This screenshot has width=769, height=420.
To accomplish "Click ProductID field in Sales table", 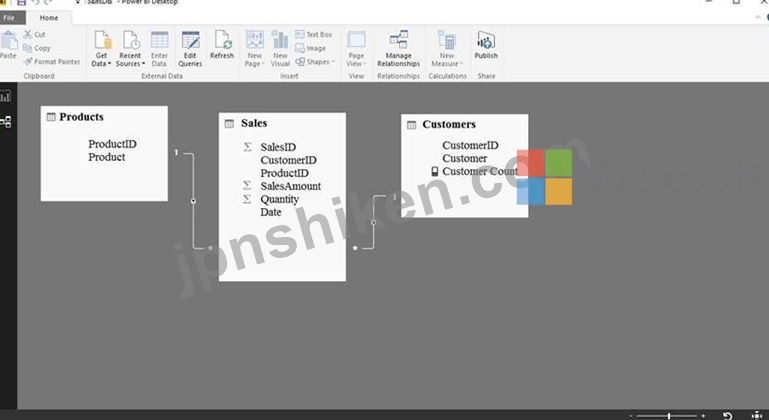I will (x=284, y=173).
